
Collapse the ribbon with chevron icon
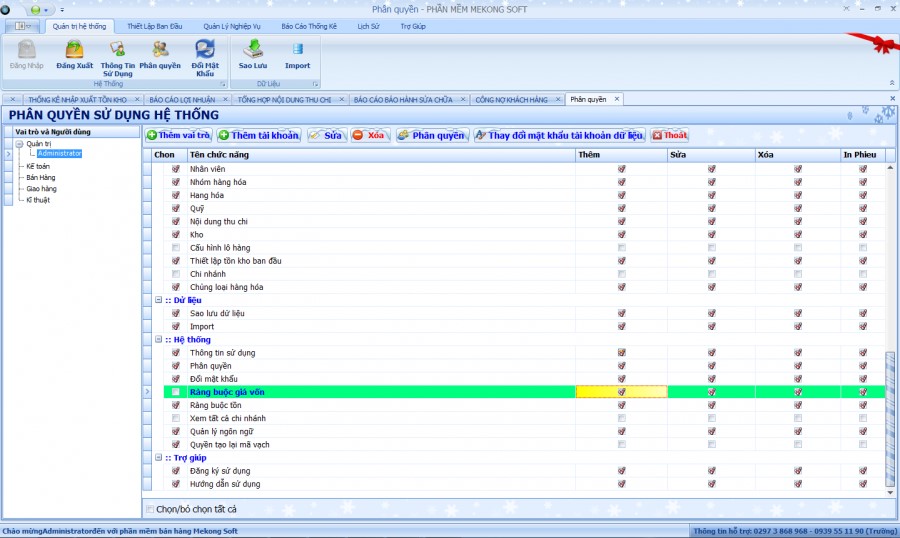click(892, 83)
